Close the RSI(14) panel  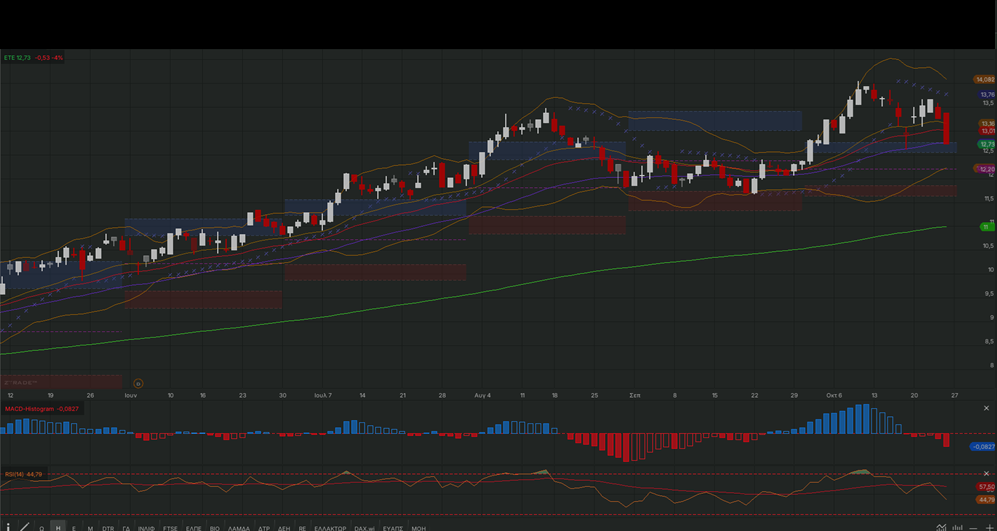pyautogui.click(x=987, y=474)
